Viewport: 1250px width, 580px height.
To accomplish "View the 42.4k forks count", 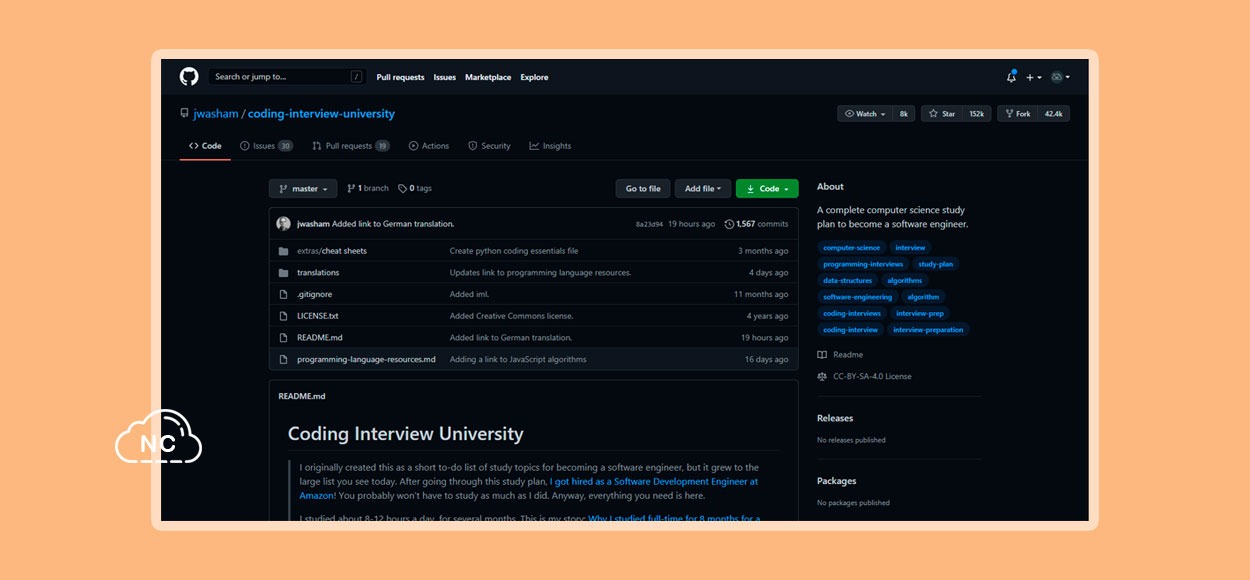I will pyautogui.click(x=1054, y=114).
